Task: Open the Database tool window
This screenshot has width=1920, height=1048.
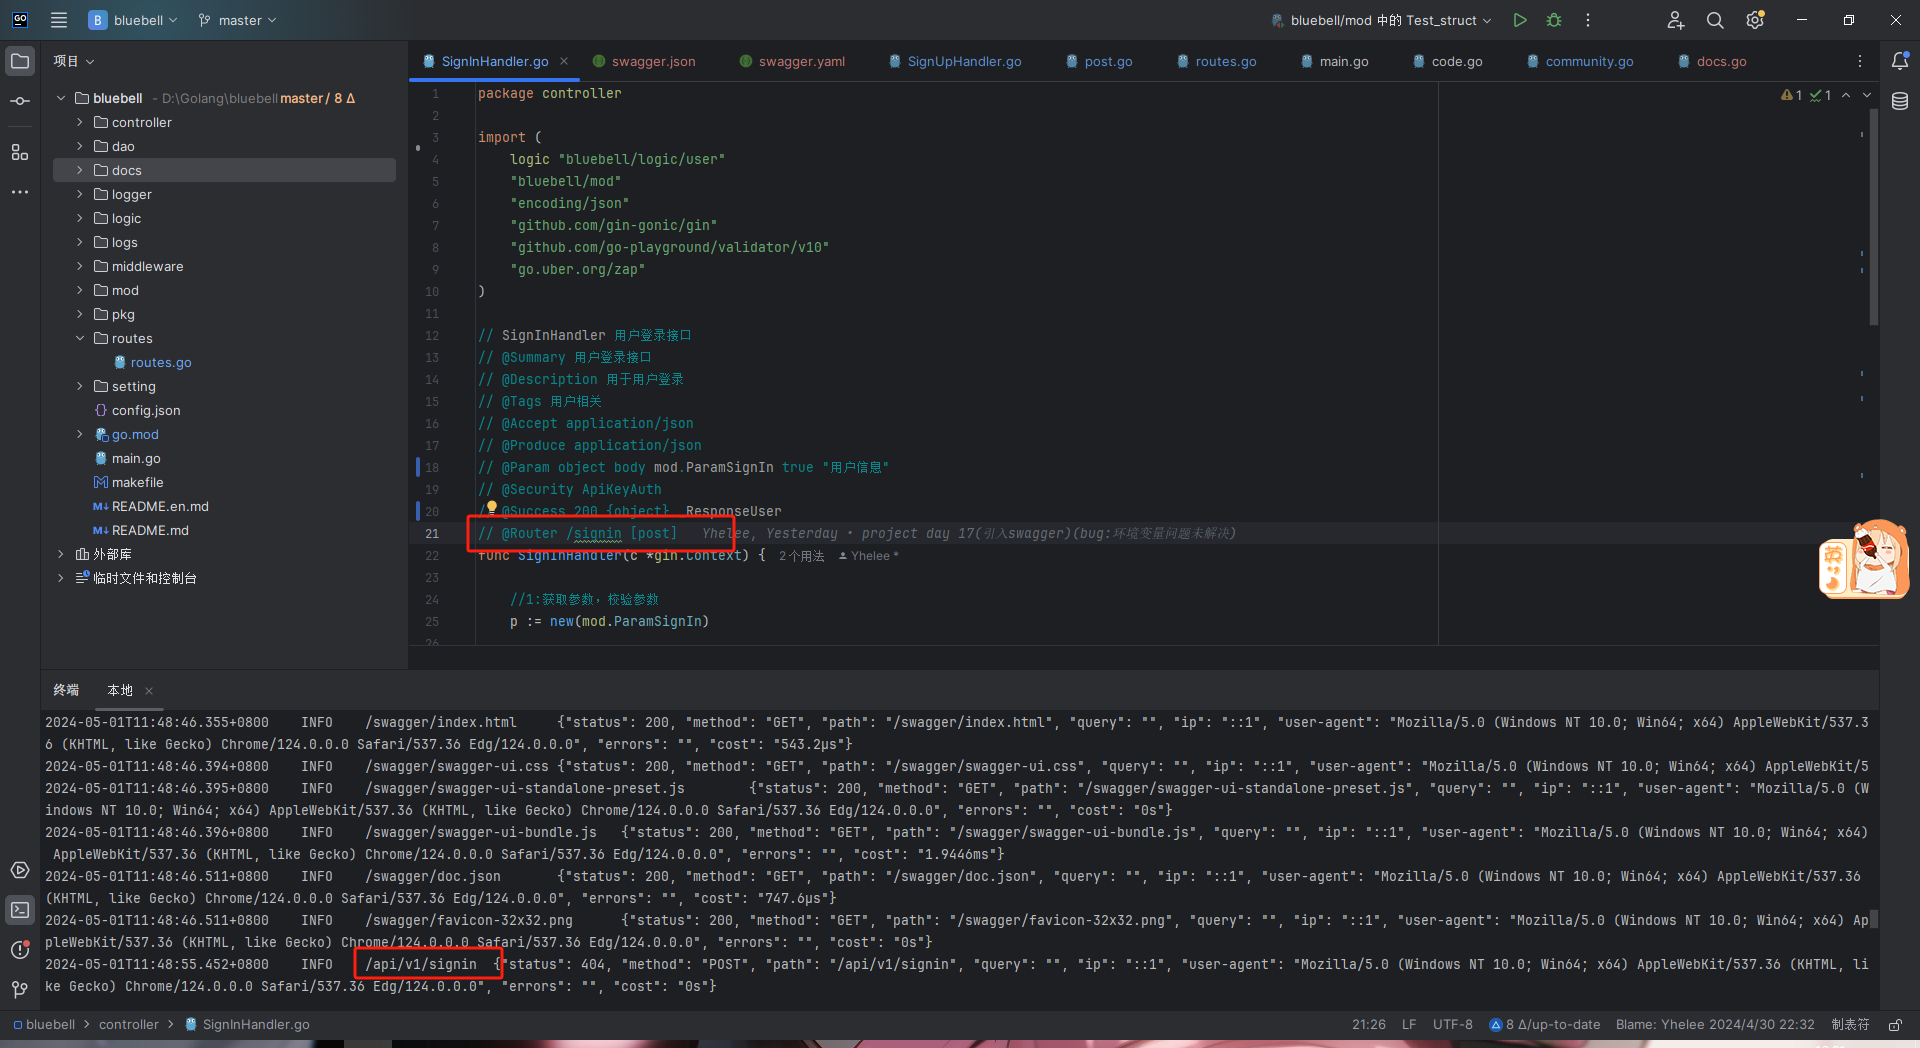Action: click(1900, 101)
